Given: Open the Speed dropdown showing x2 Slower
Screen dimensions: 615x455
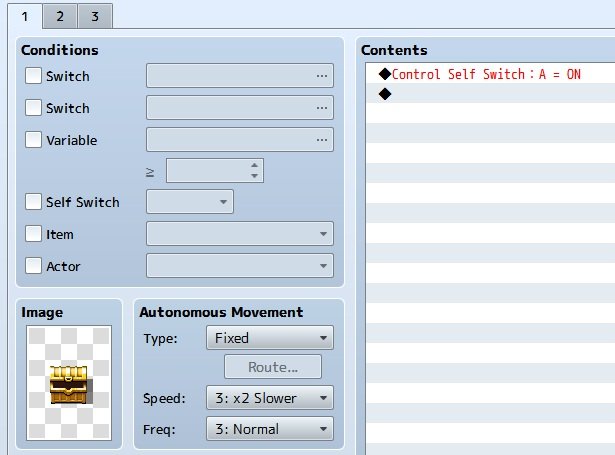Looking at the screenshot, I should 270,398.
